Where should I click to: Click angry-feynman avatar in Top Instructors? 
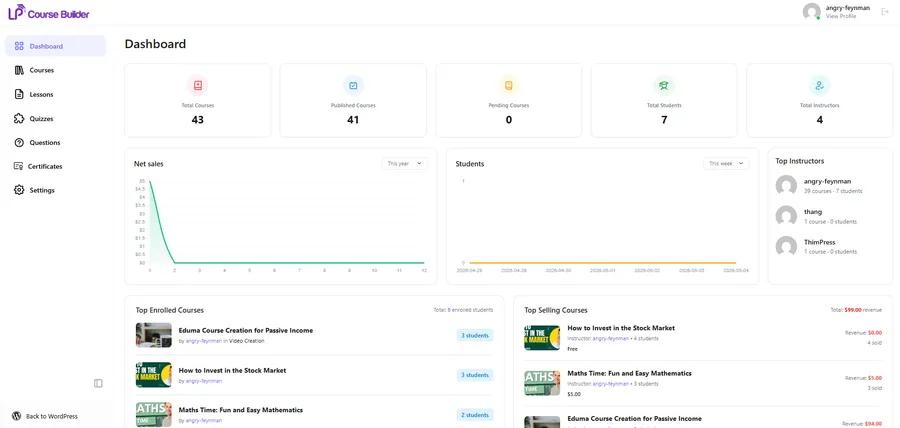[786, 185]
